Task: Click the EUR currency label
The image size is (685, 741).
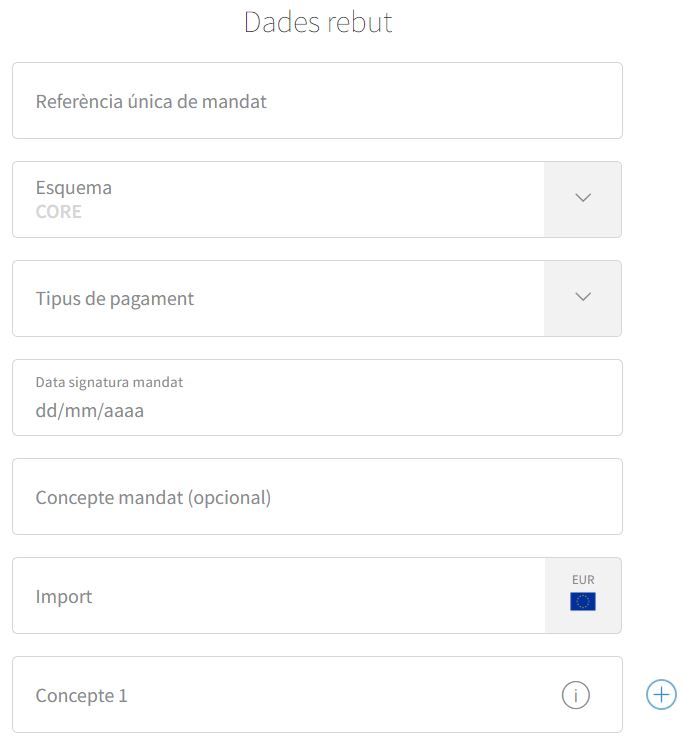Action: coord(583,580)
